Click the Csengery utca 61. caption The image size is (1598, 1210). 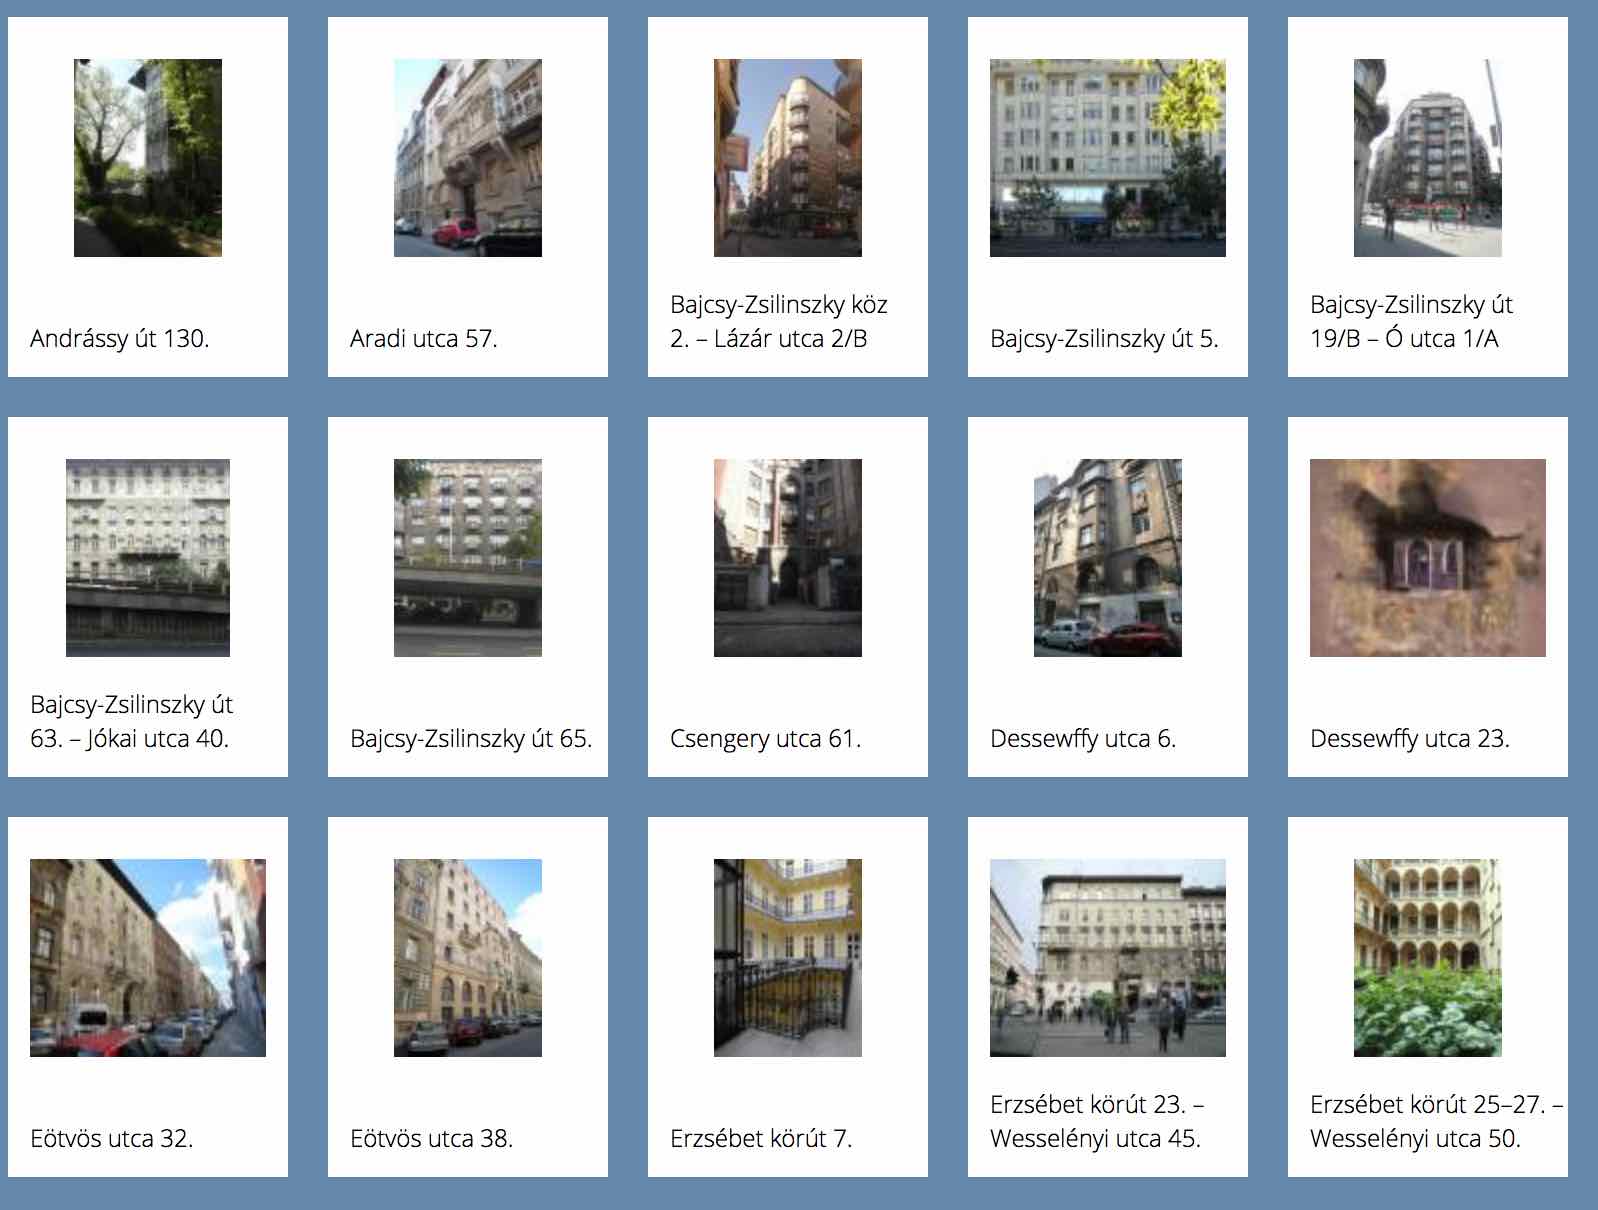tap(766, 739)
